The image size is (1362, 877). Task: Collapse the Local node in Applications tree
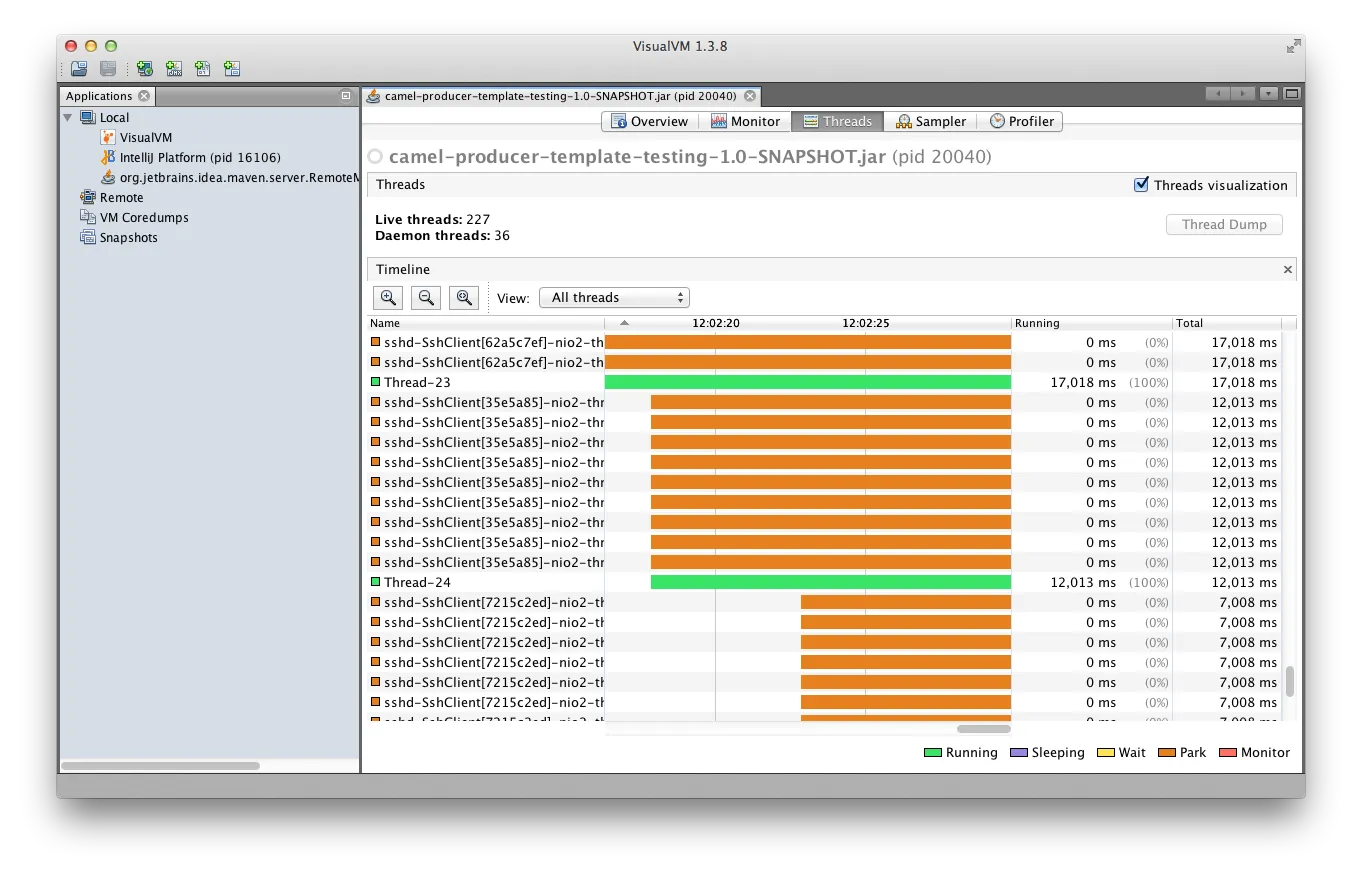pyautogui.click(x=68, y=117)
